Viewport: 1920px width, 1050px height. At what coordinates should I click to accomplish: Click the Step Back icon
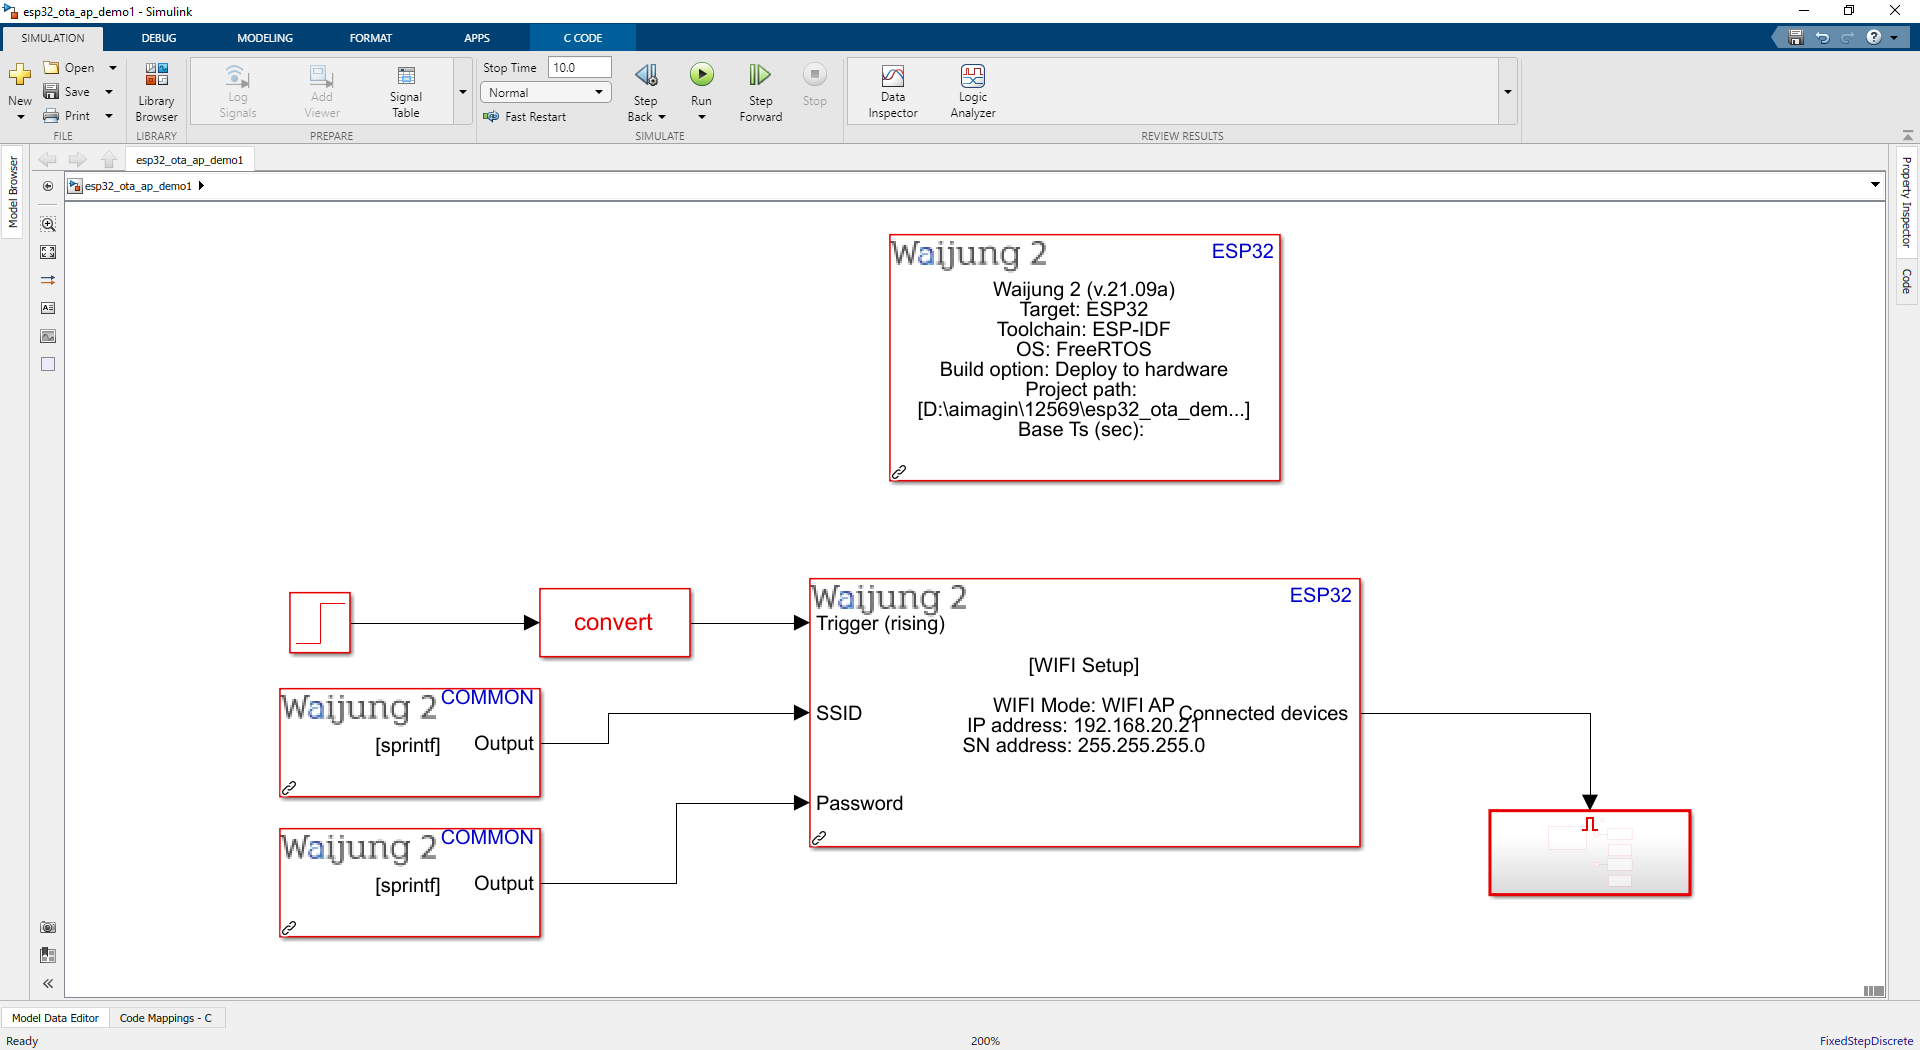click(646, 76)
